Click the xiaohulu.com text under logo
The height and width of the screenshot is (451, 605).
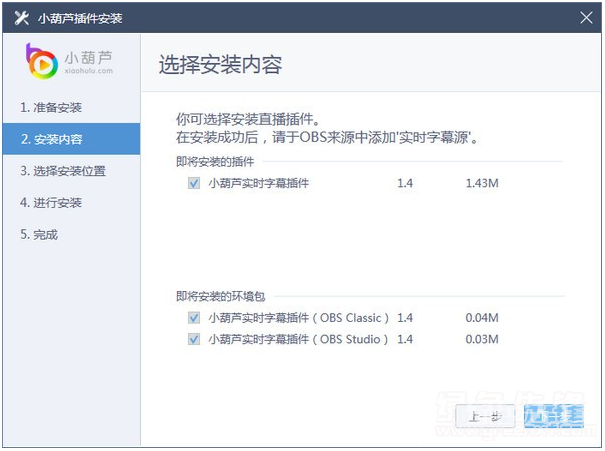pyautogui.click(x=89, y=71)
